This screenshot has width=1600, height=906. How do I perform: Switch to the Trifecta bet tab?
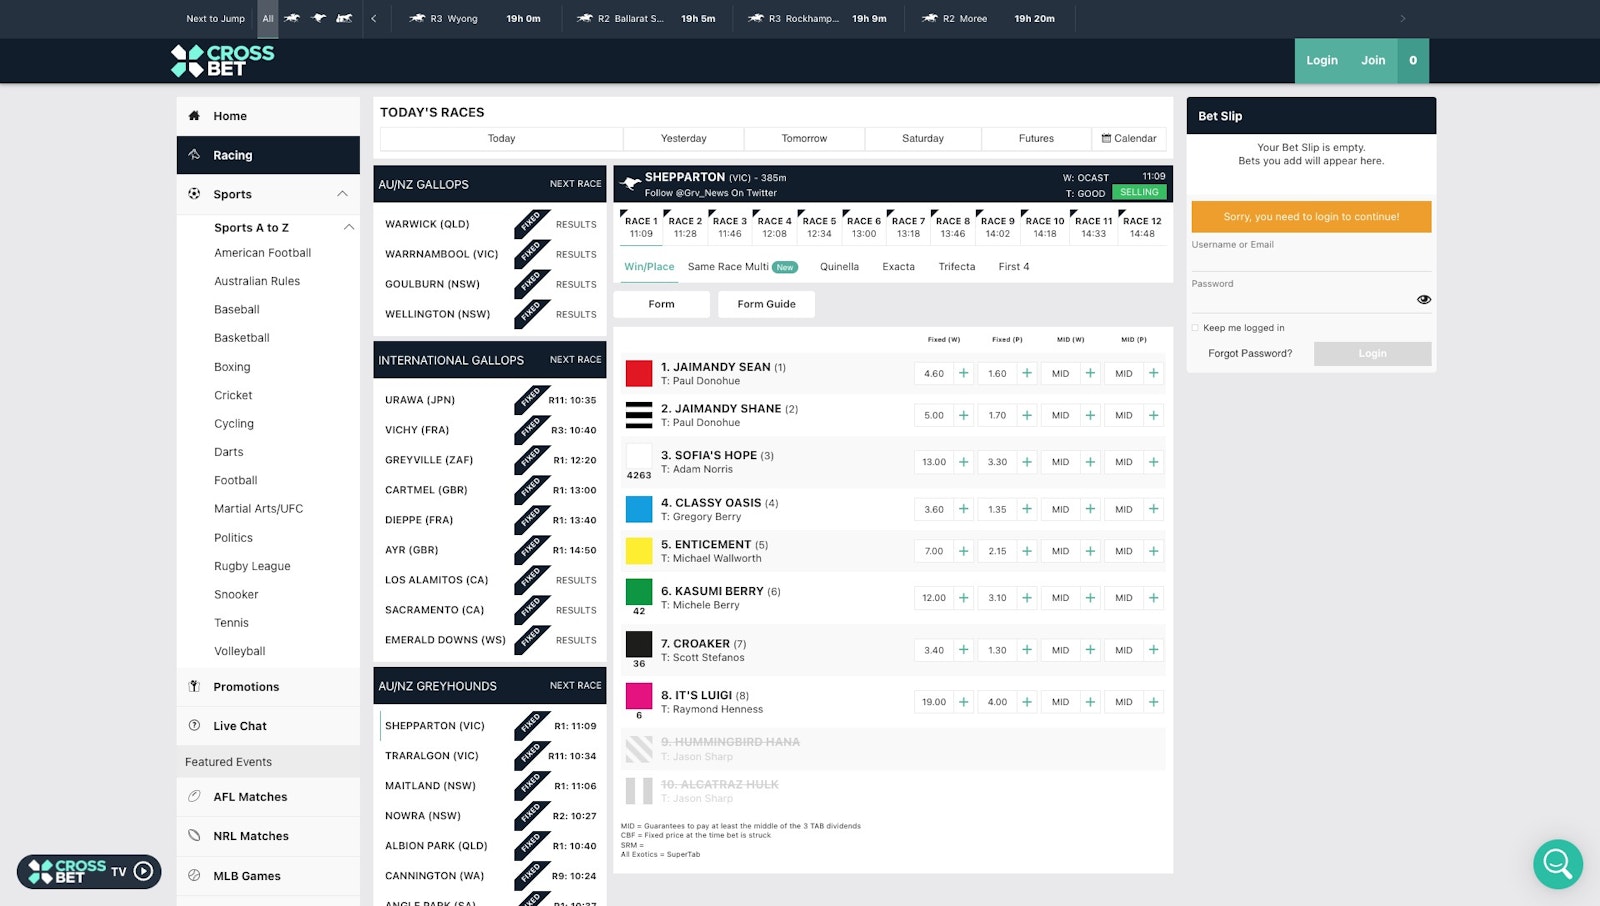coord(956,267)
